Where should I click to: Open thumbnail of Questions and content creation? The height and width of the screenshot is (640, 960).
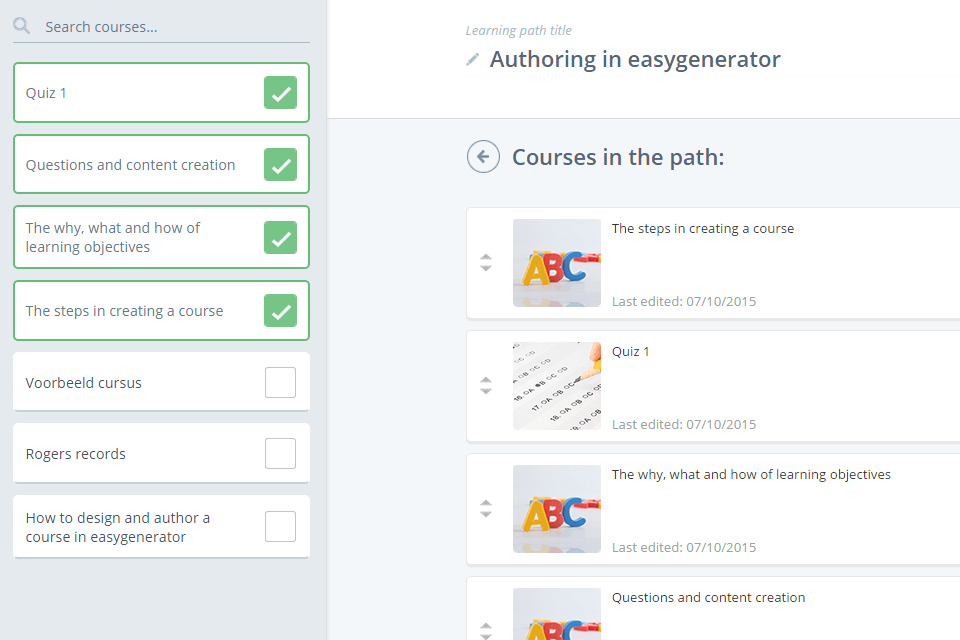click(557, 614)
